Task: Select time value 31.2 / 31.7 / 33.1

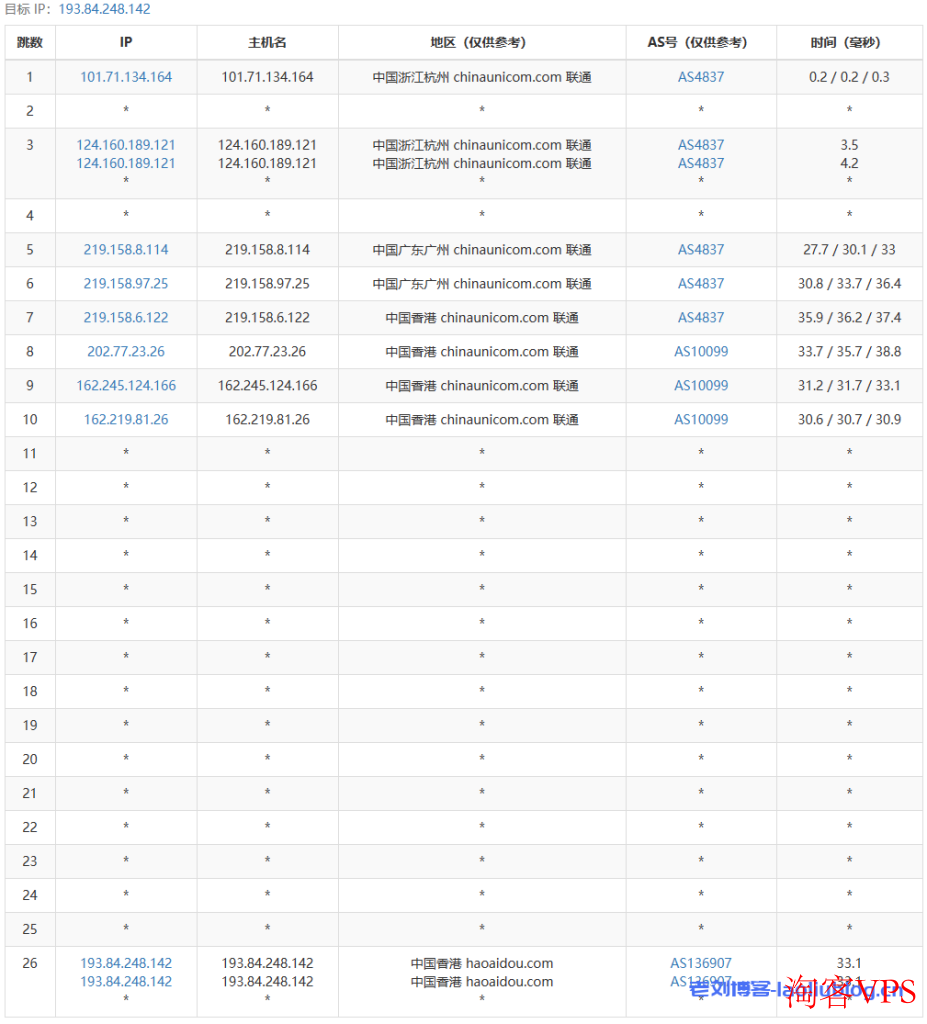Action: pyautogui.click(x=849, y=385)
